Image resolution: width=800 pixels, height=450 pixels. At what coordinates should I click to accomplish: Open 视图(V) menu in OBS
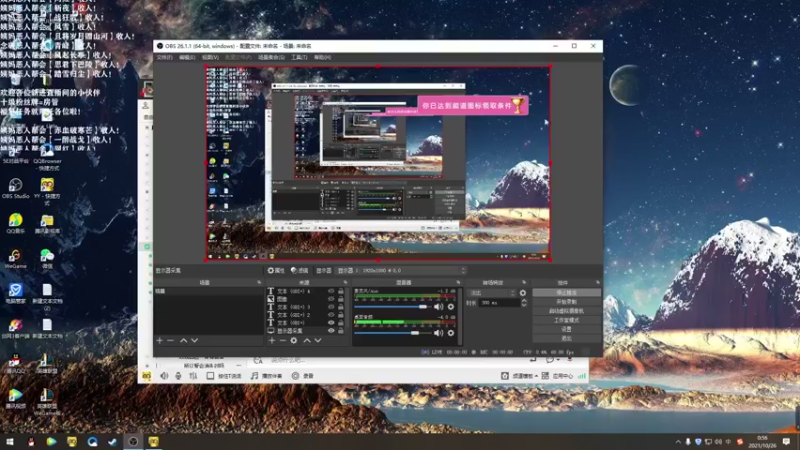(x=210, y=58)
